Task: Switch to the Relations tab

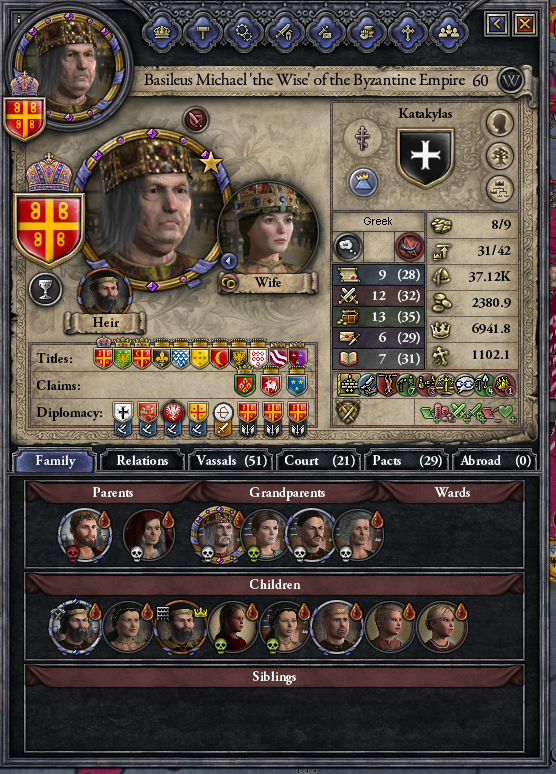Action: point(142,461)
